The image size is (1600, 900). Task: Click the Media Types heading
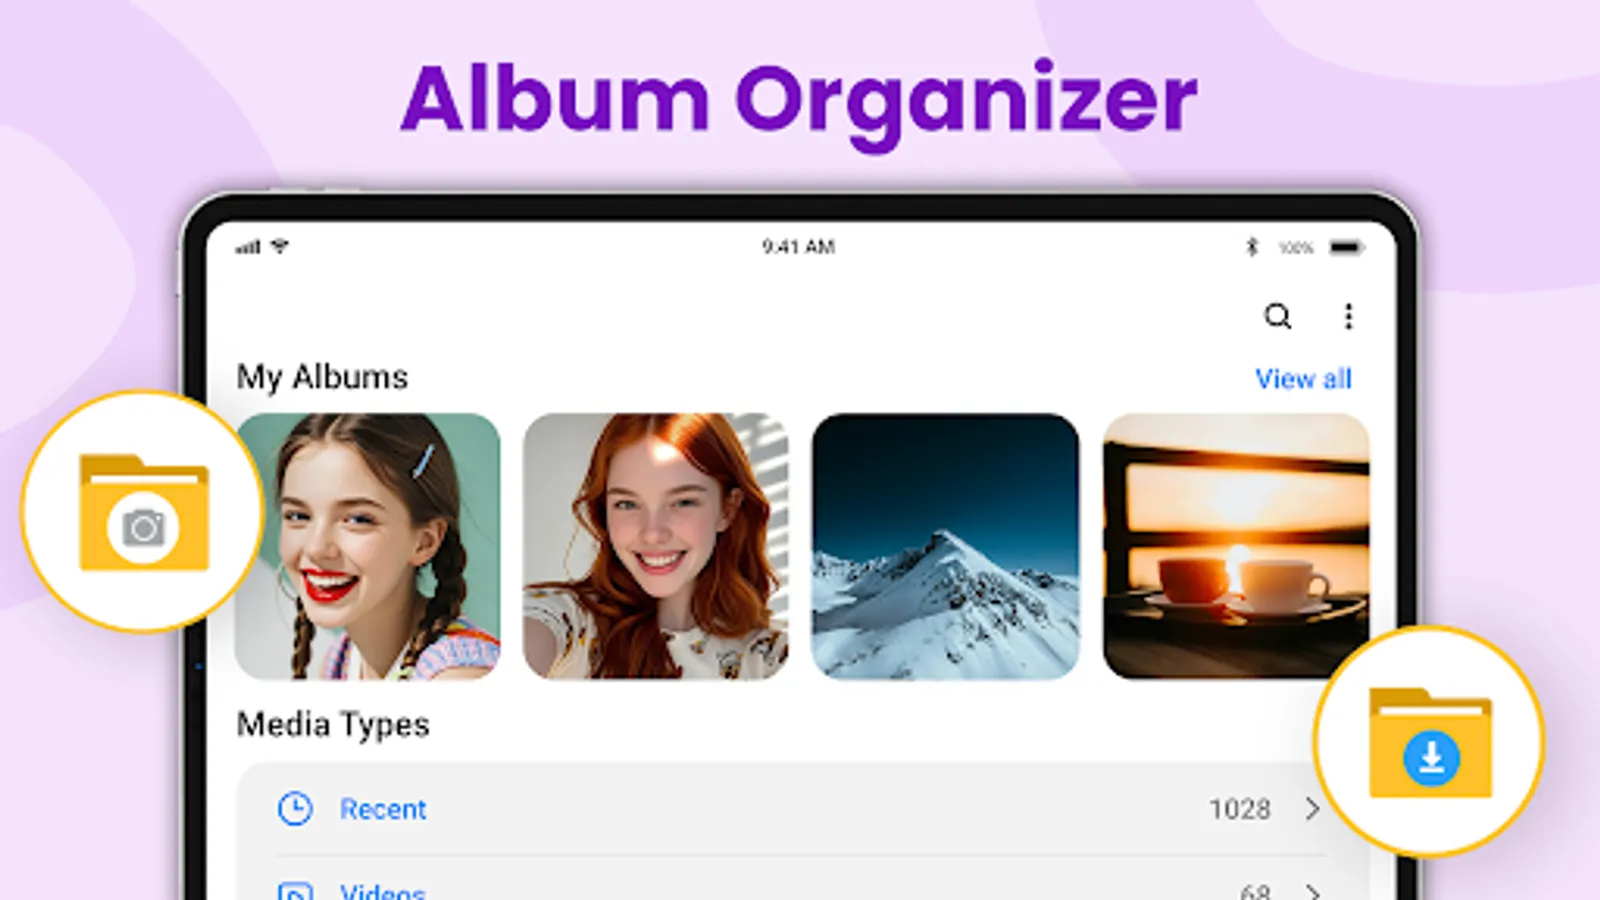(332, 724)
